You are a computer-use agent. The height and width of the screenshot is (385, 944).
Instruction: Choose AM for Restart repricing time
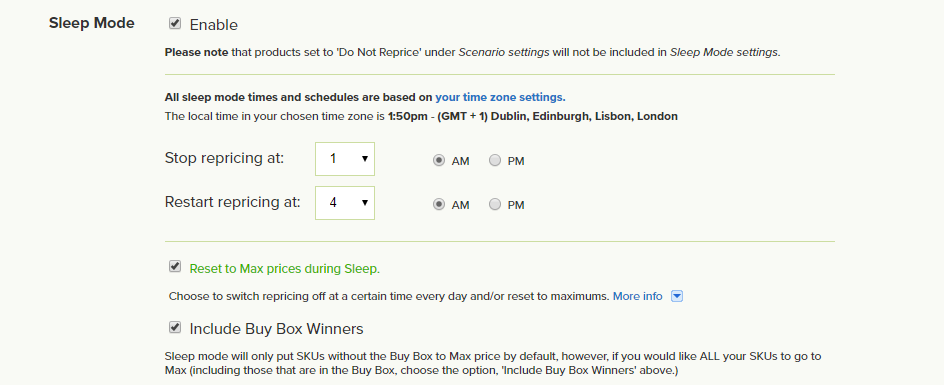[439, 205]
